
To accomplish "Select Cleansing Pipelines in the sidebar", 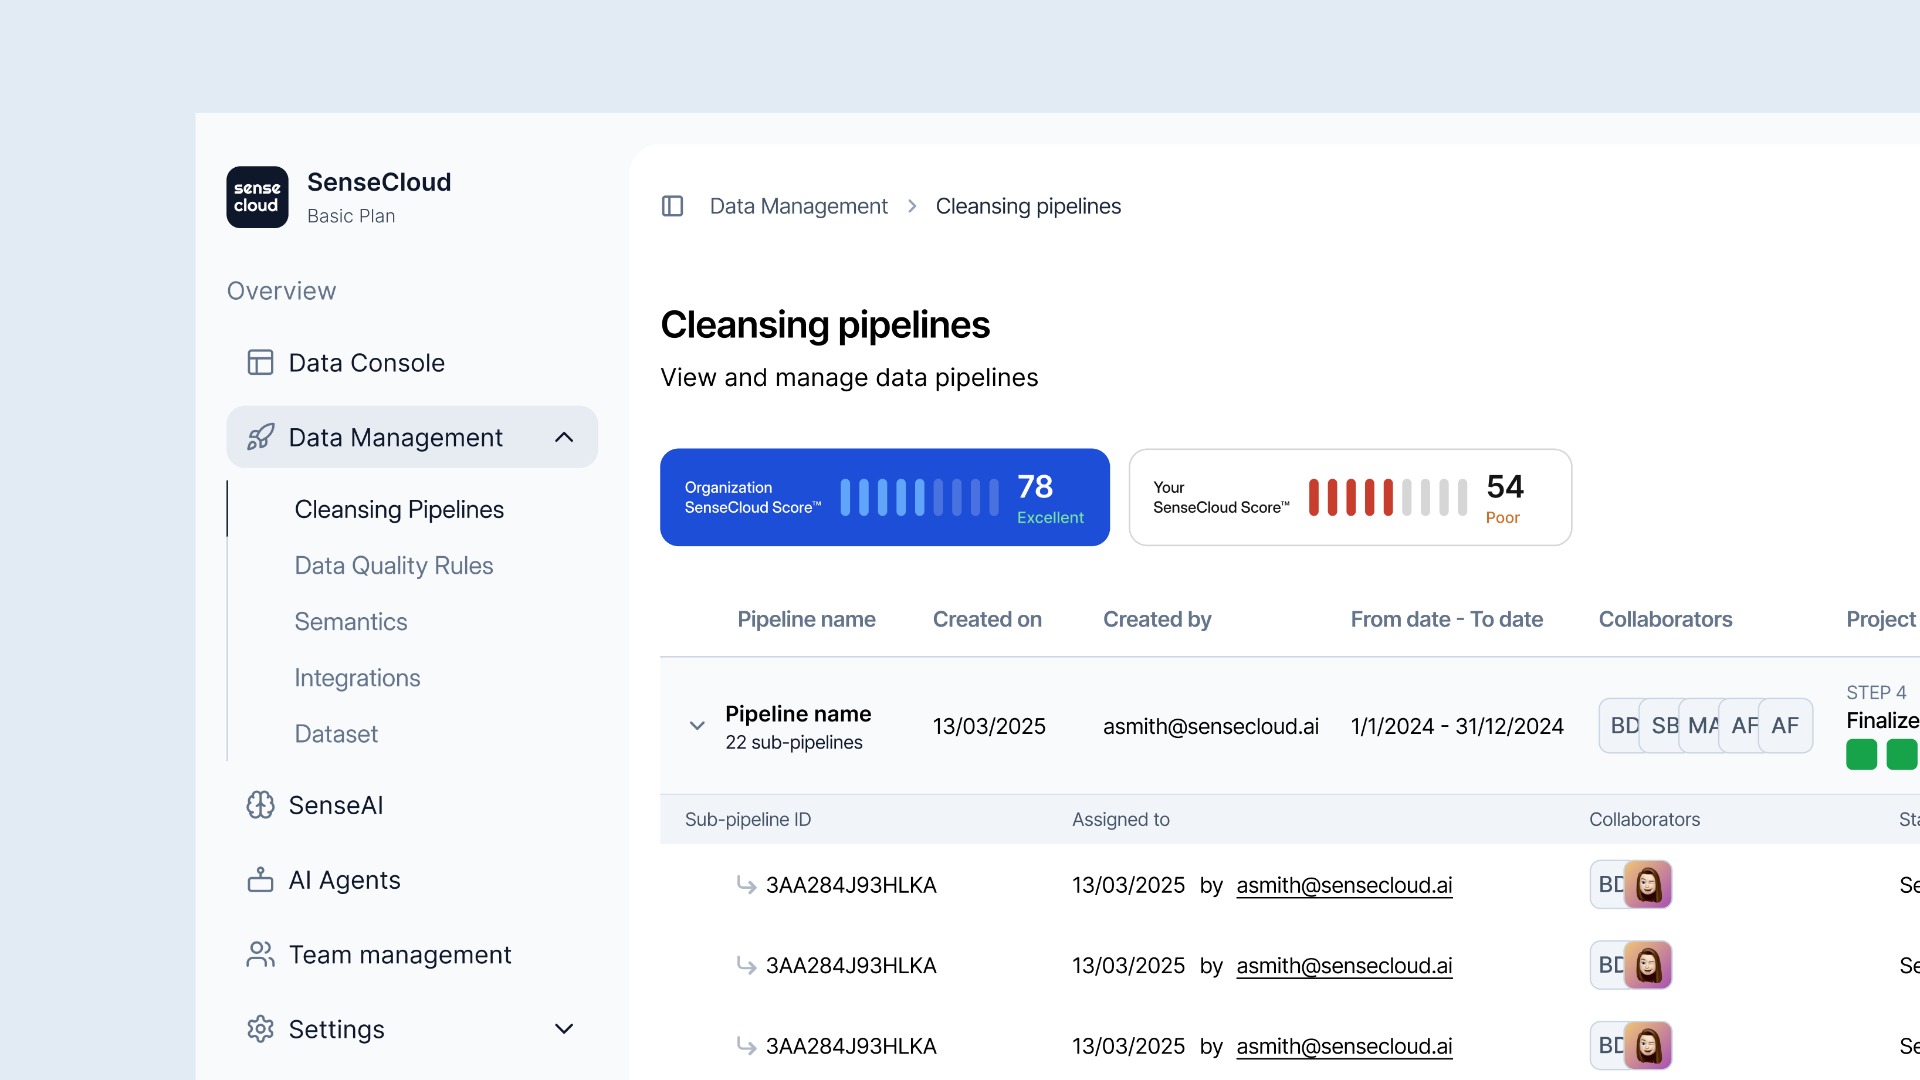I will coord(399,509).
